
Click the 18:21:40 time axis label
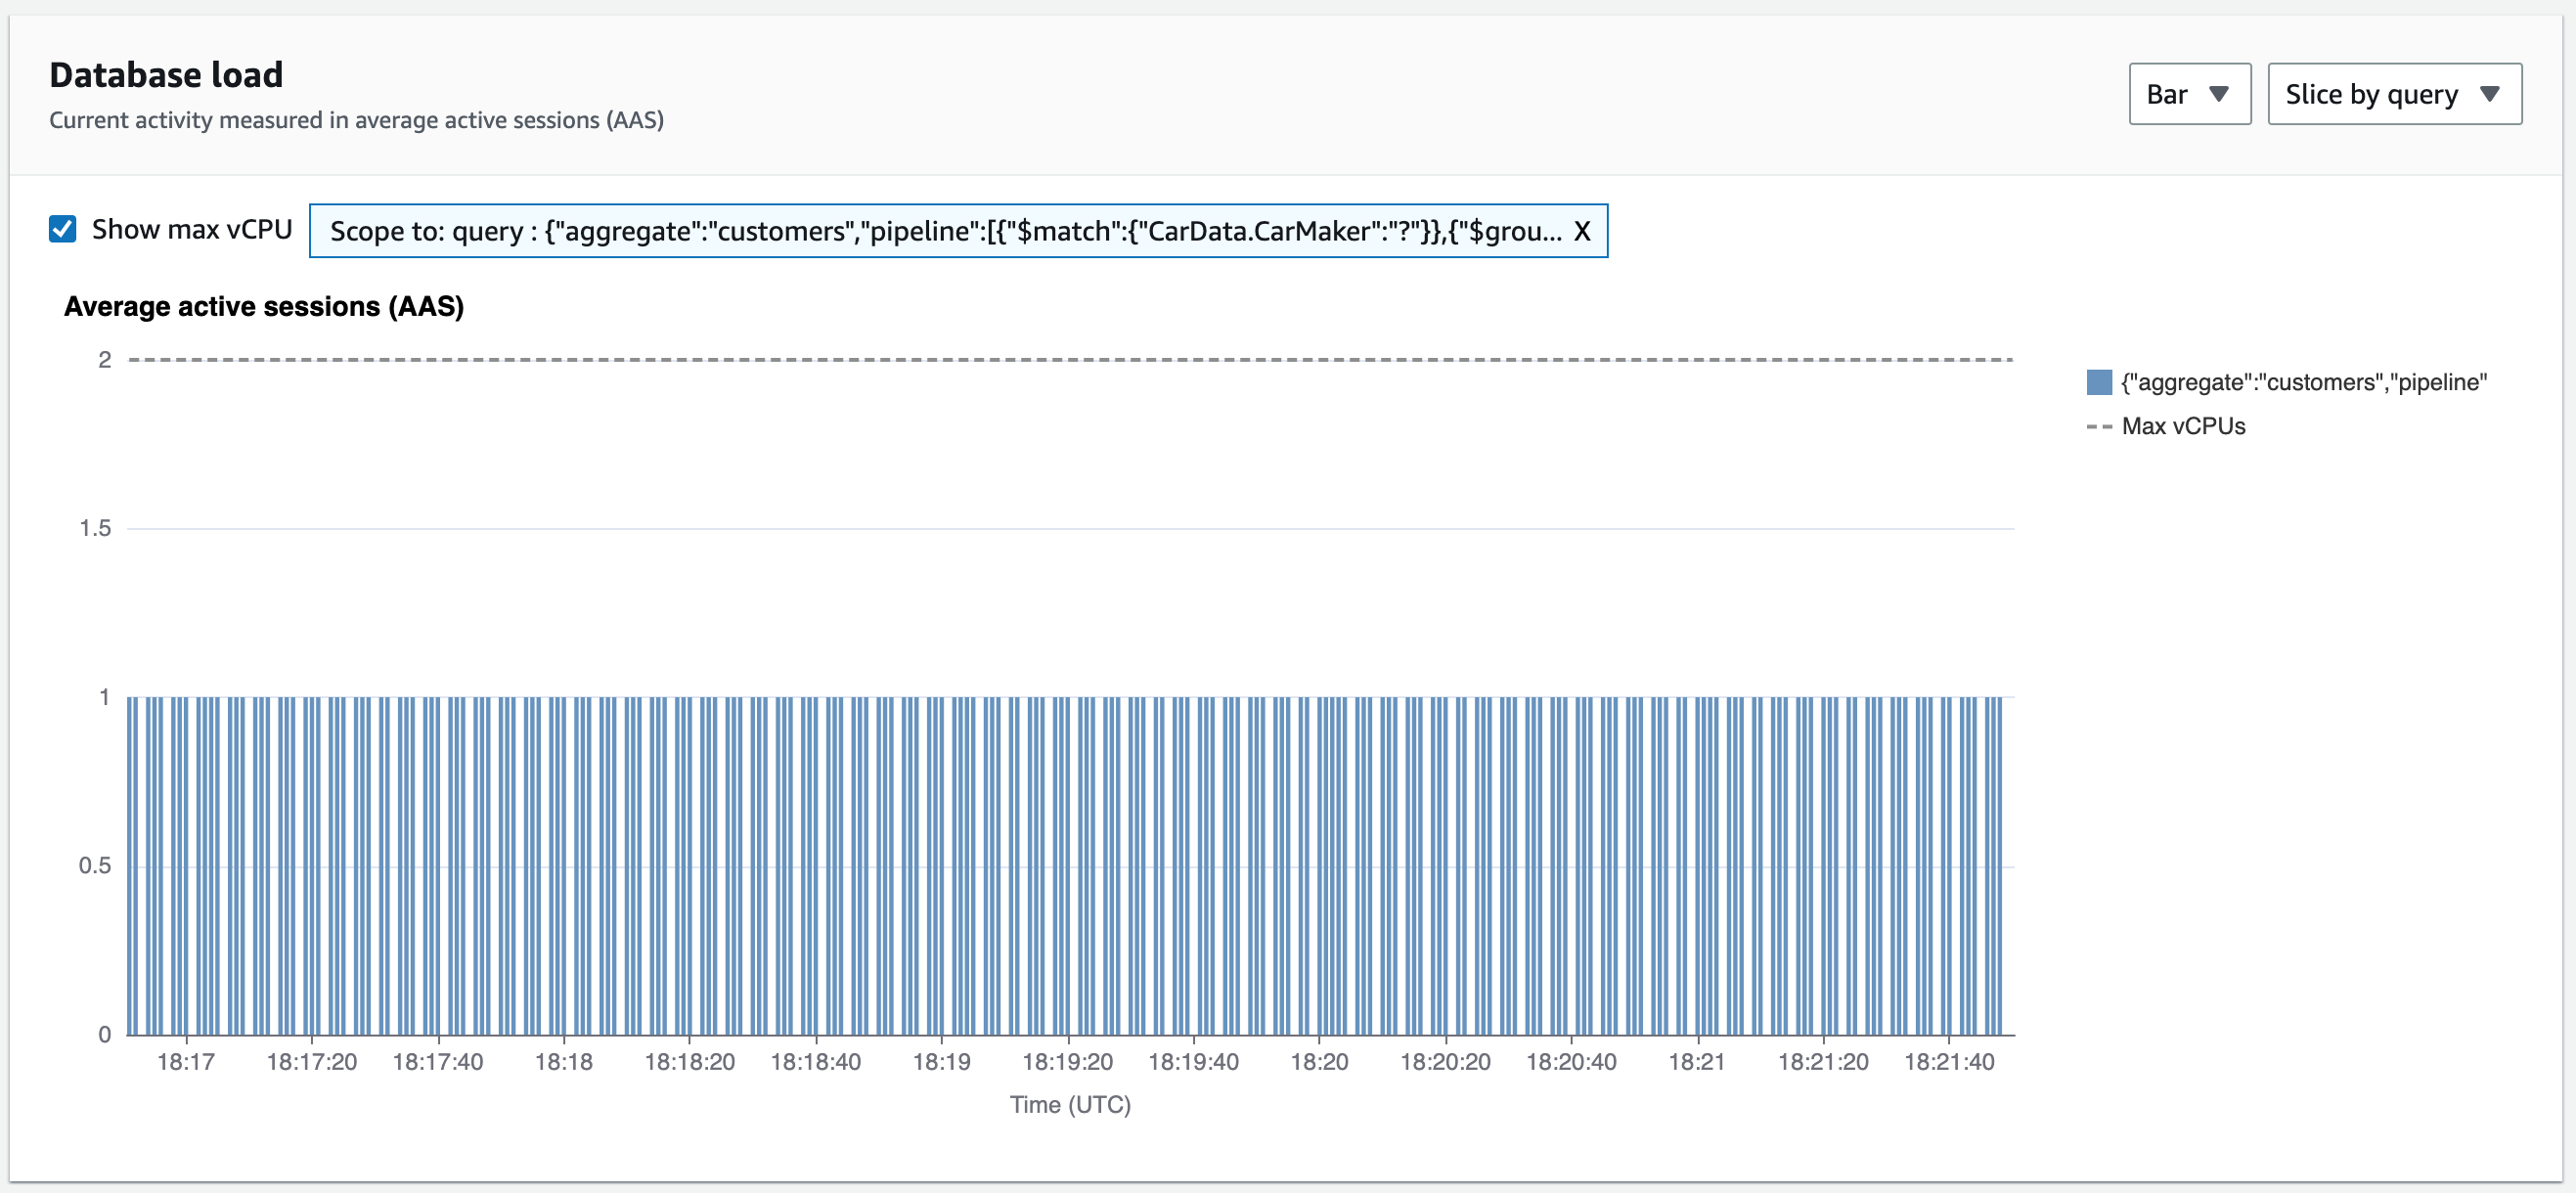1948,1062
